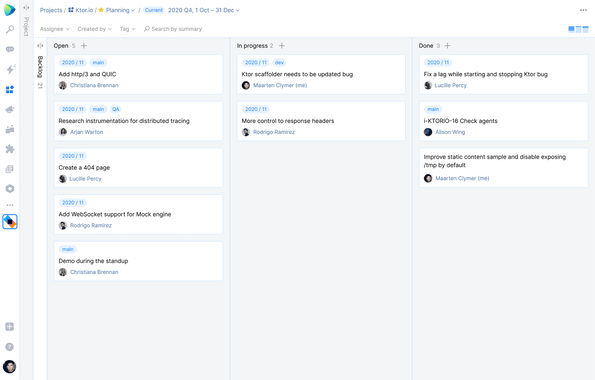595x380 pixels.
Task: Expand the collapsed Project side panel
Action: pos(26,8)
